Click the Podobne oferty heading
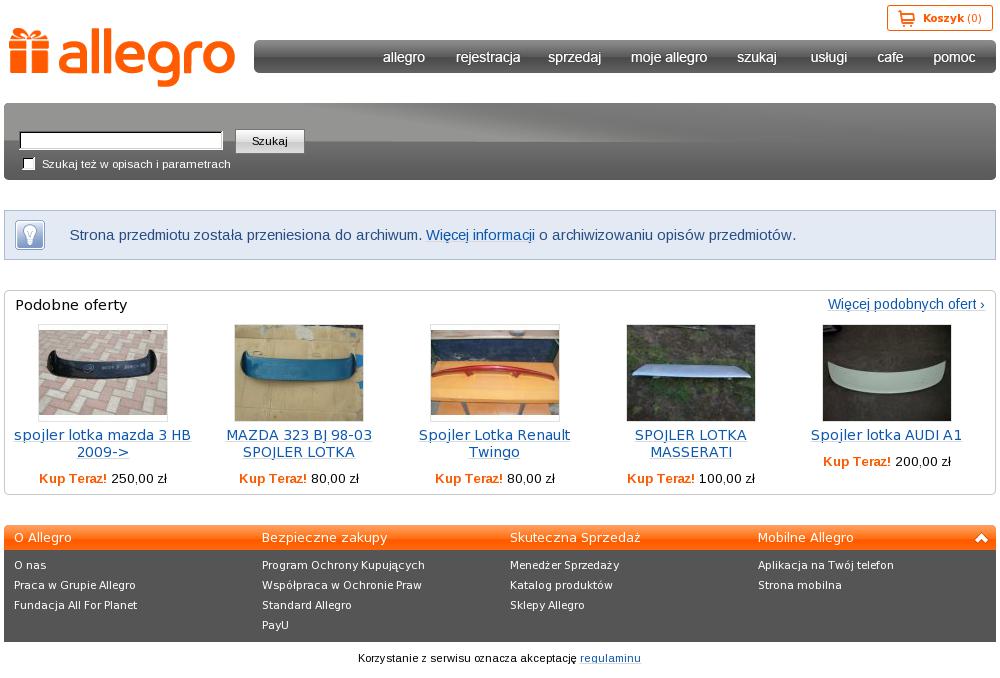 coord(71,305)
